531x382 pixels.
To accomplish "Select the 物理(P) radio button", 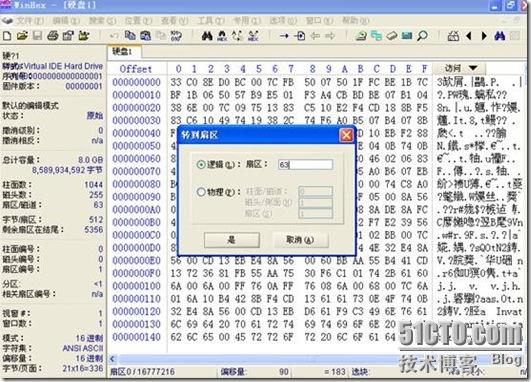I will pyautogui.click(x=201, y=192).
